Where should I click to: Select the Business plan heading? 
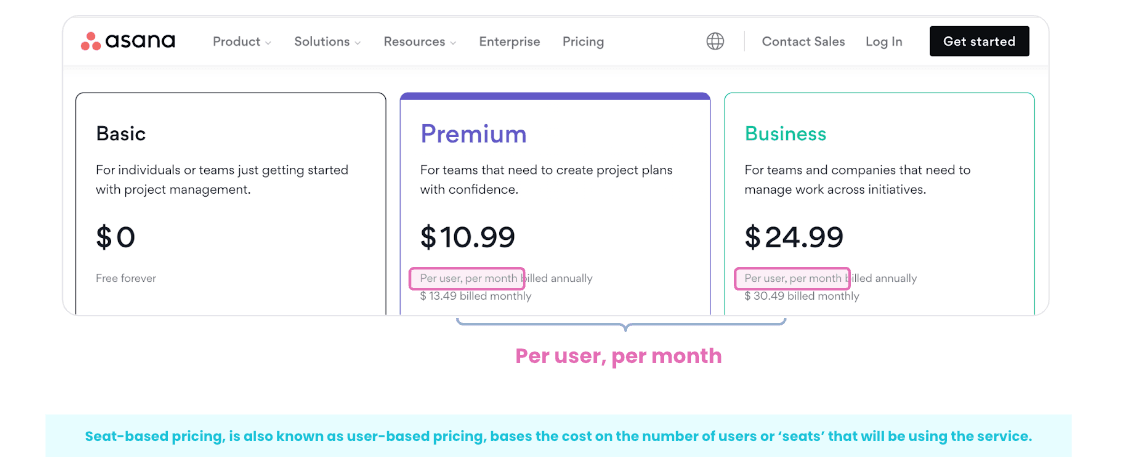[785, 134]
